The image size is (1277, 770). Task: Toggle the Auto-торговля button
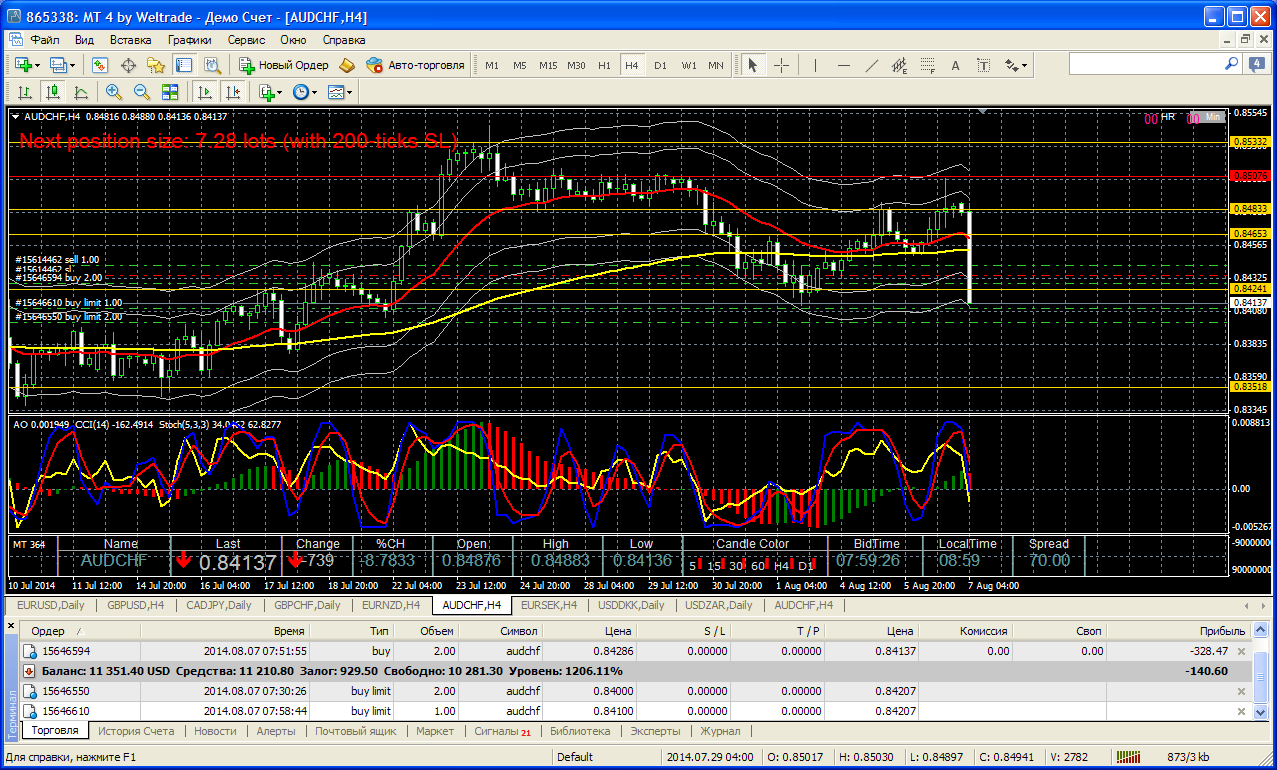coord(415,65)
